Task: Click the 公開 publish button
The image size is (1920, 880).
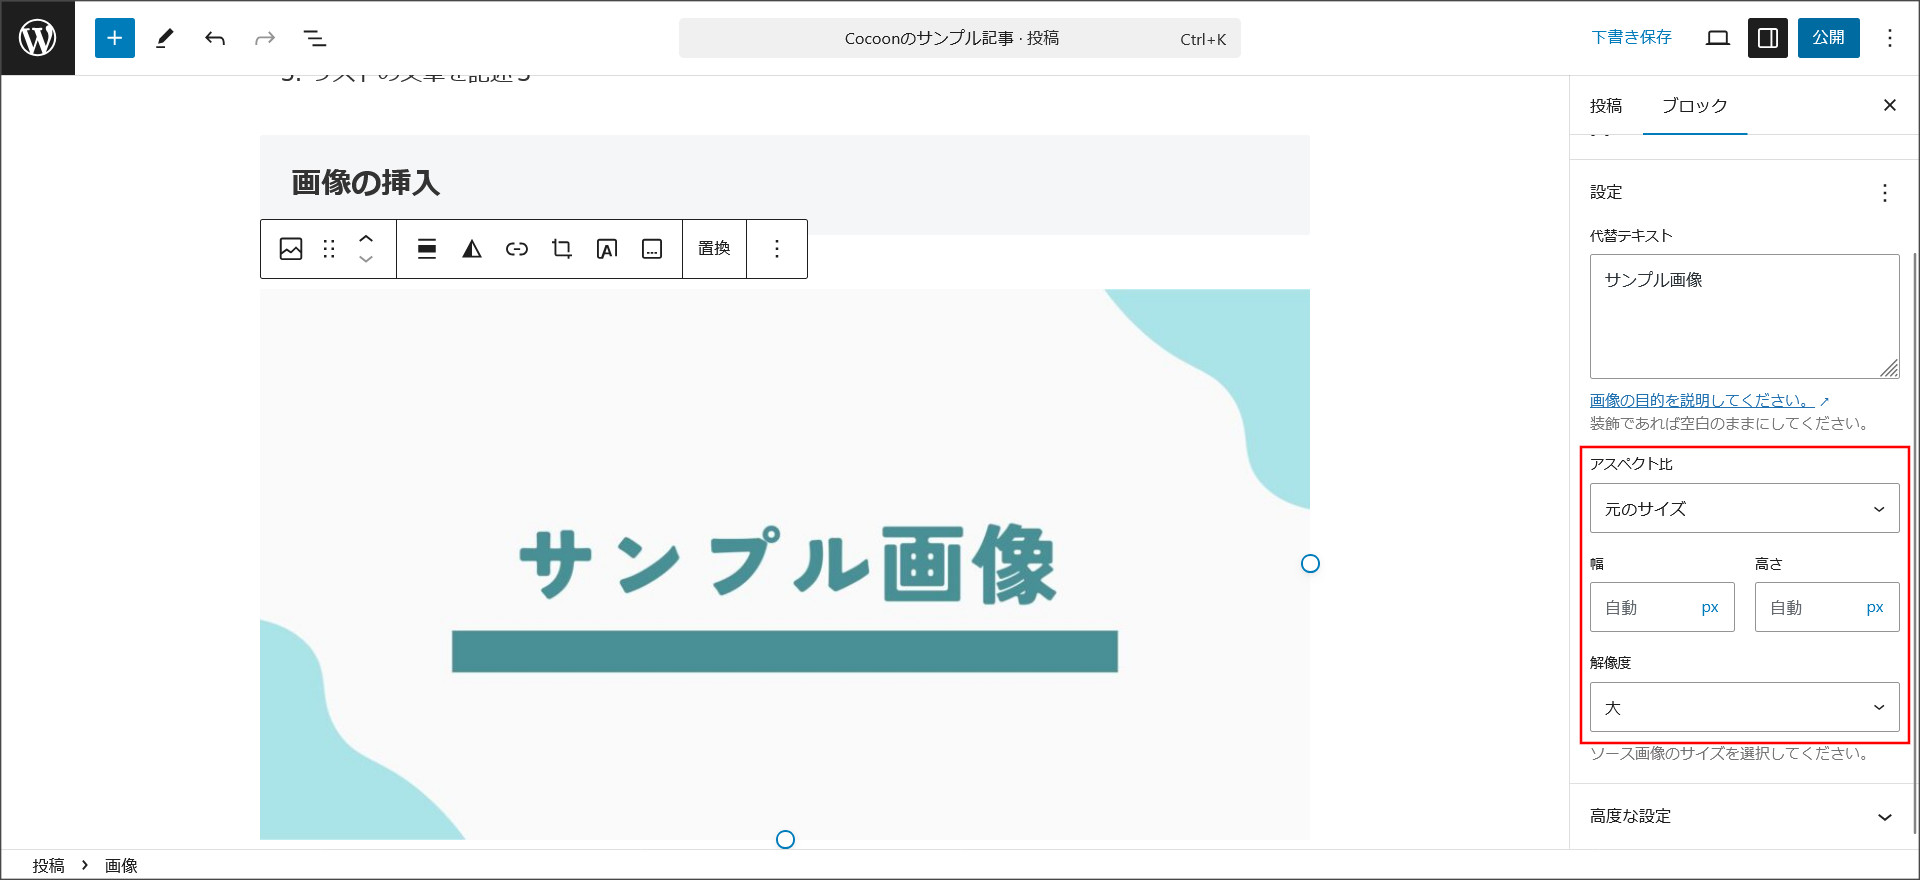Action: tap(1829, 38)
